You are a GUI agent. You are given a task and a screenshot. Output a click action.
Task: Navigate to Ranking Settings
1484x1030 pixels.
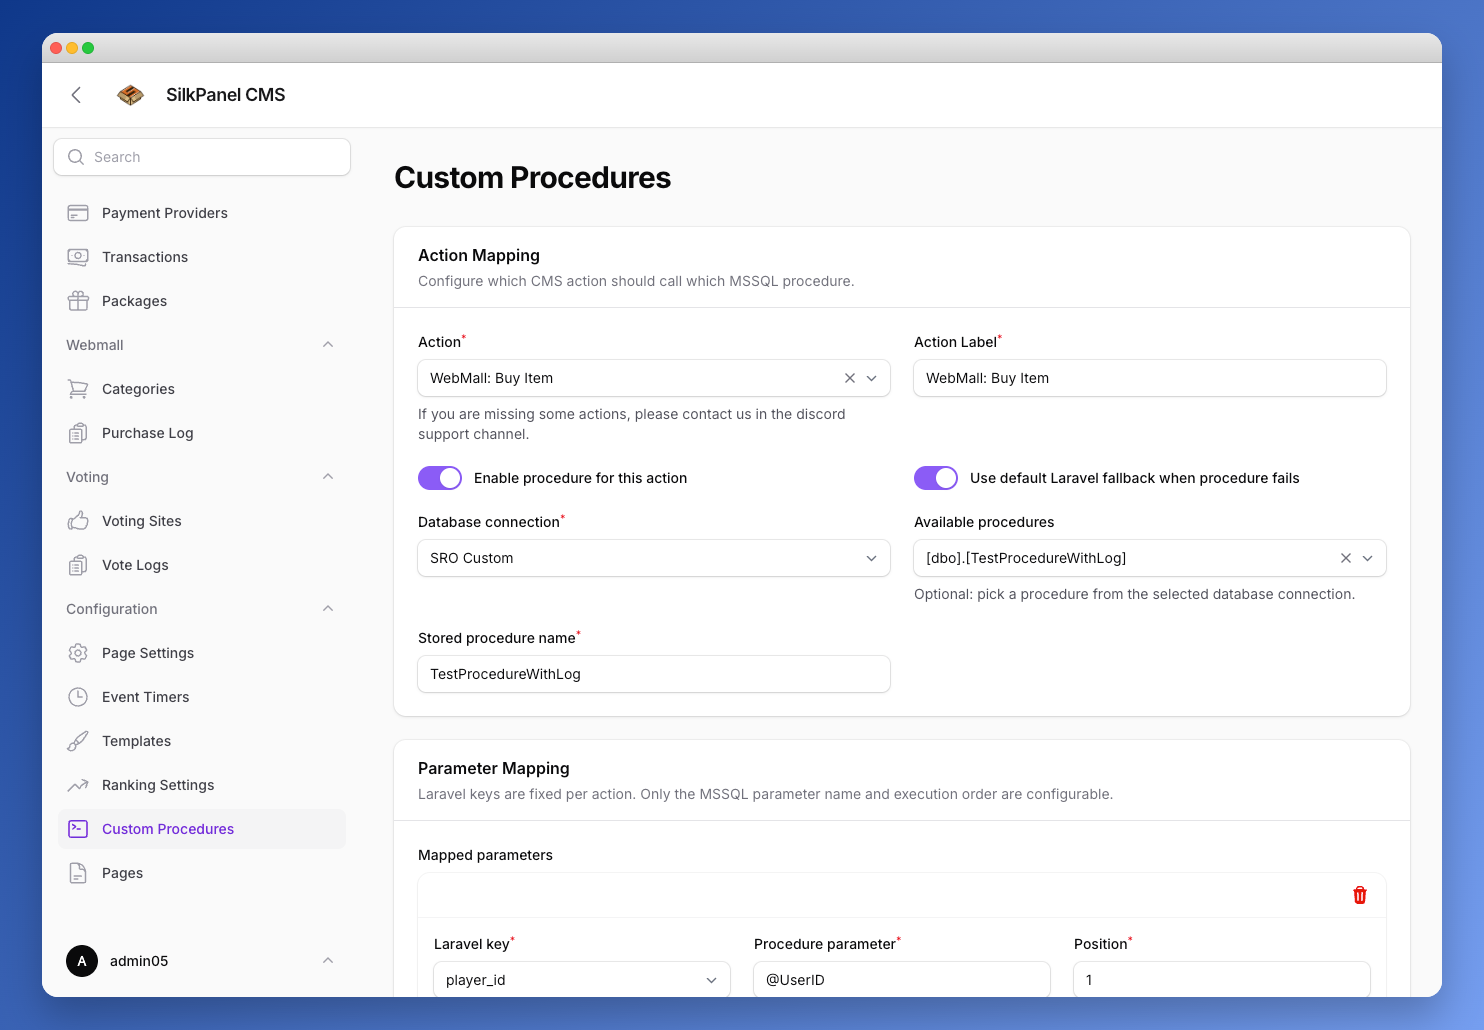point(202,785)
